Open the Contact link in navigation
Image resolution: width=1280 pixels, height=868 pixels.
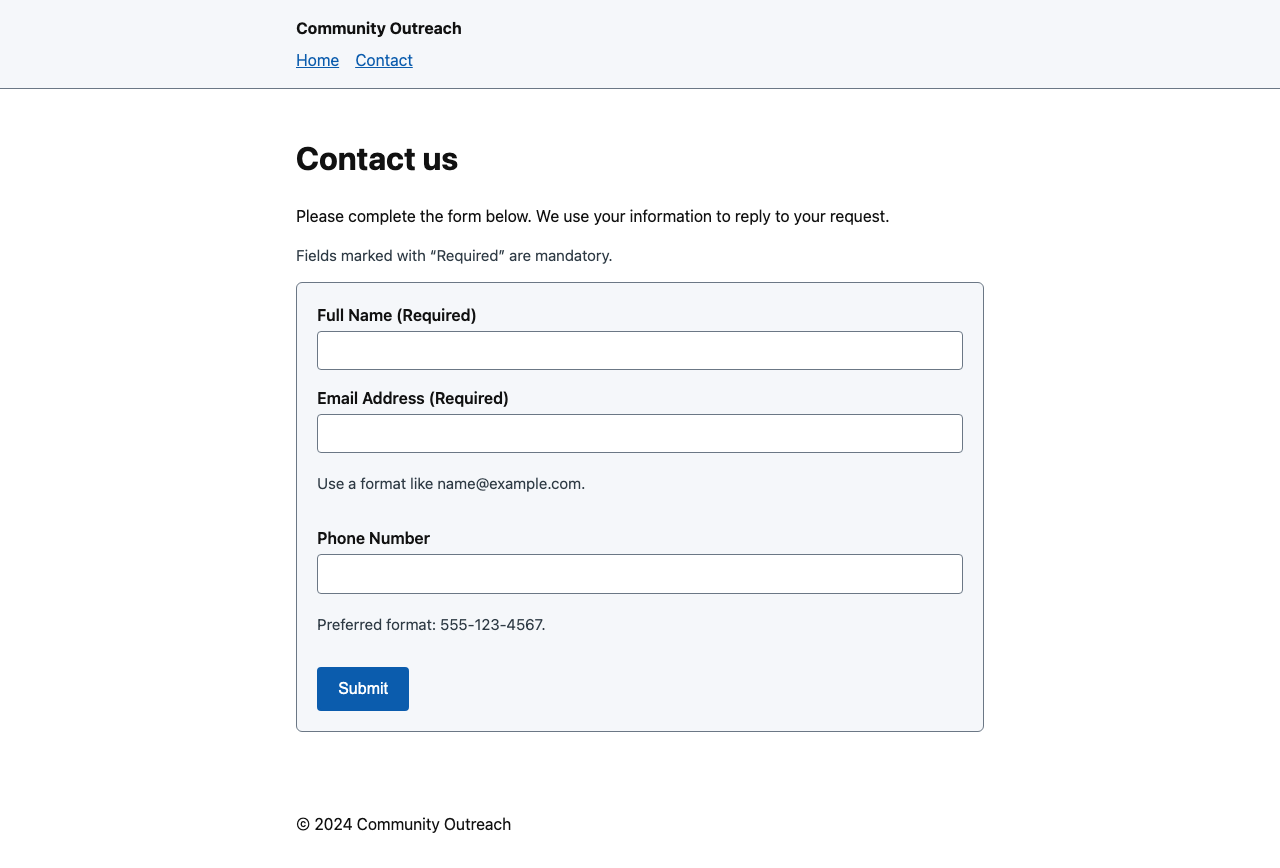click(383, 60)
